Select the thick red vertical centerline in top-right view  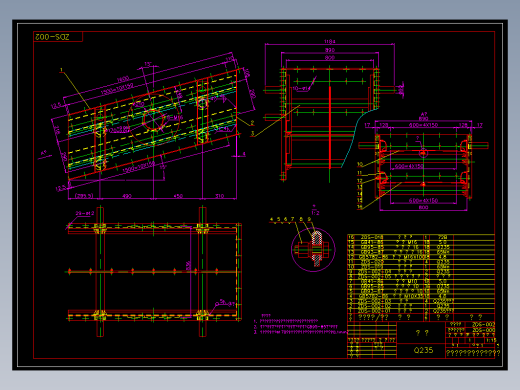tap(330, 127)
